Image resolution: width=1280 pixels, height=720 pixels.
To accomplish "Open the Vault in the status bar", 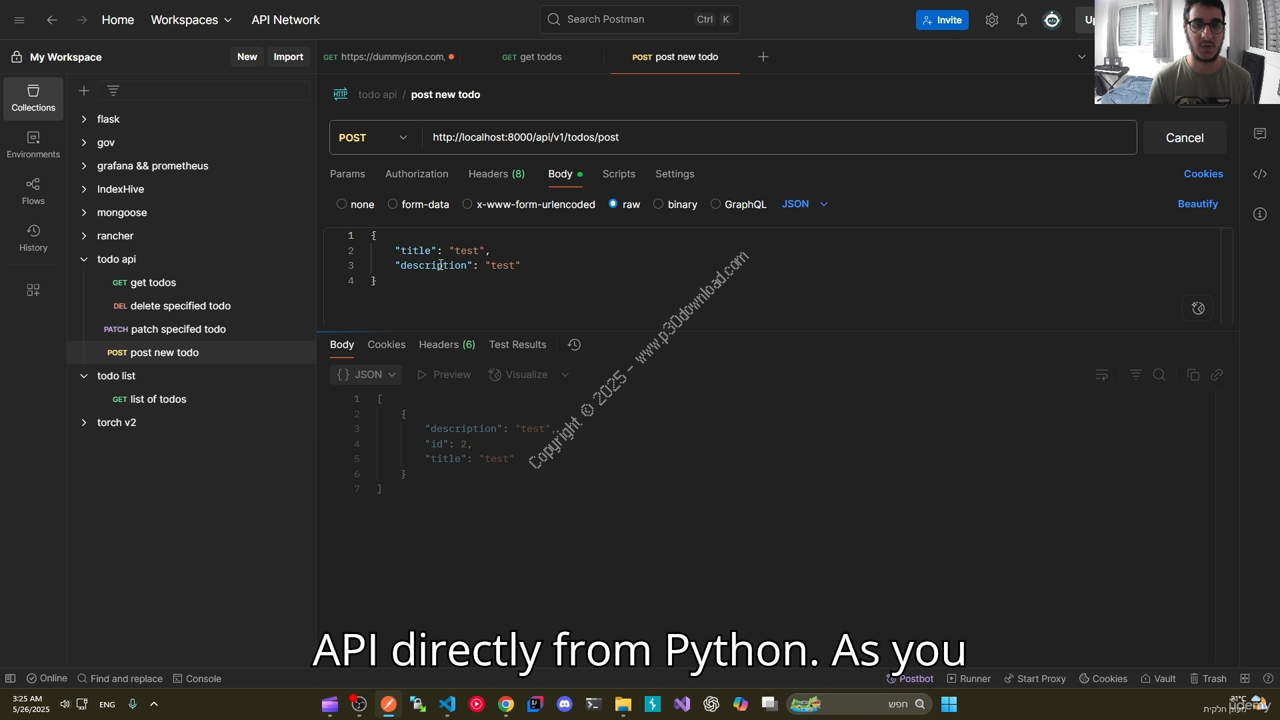I will [x=1158, y=679].
